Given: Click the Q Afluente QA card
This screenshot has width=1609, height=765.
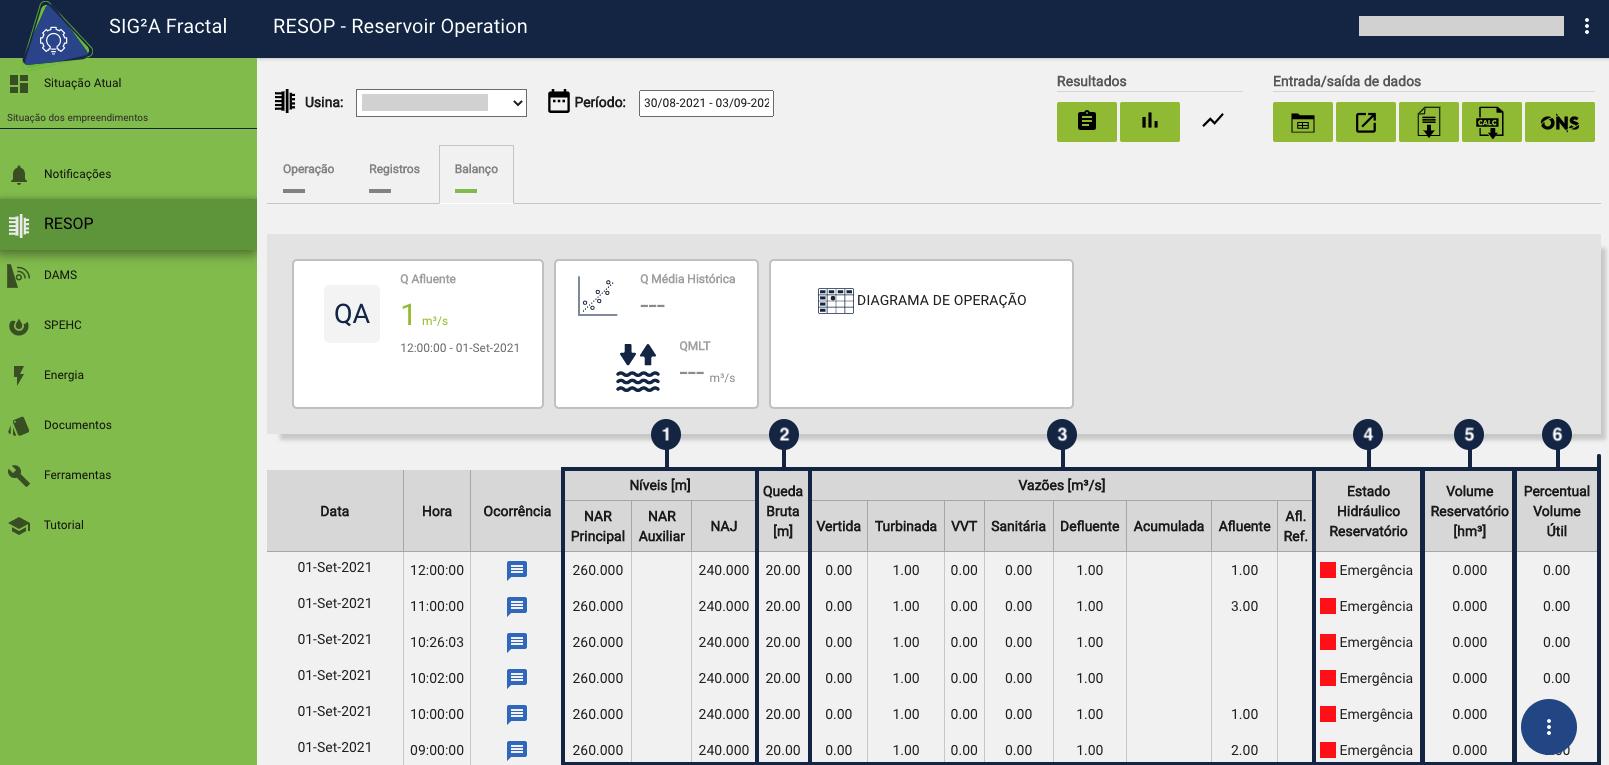Looking at the screenshot, I should 417,333.
